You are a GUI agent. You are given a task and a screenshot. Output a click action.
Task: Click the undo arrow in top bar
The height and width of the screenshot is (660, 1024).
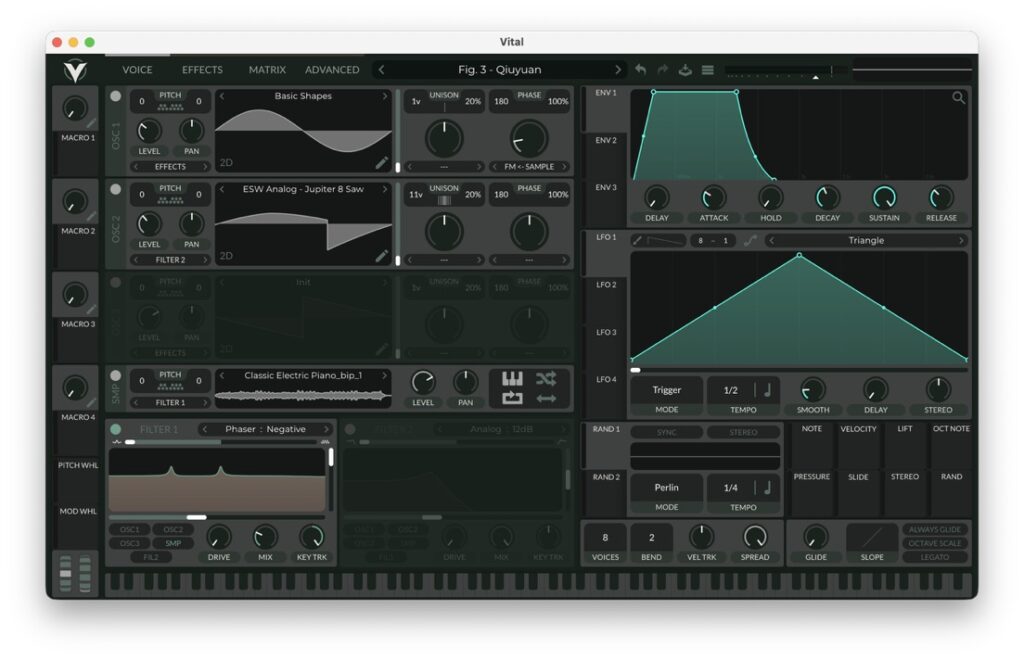(x=640, y=70)
